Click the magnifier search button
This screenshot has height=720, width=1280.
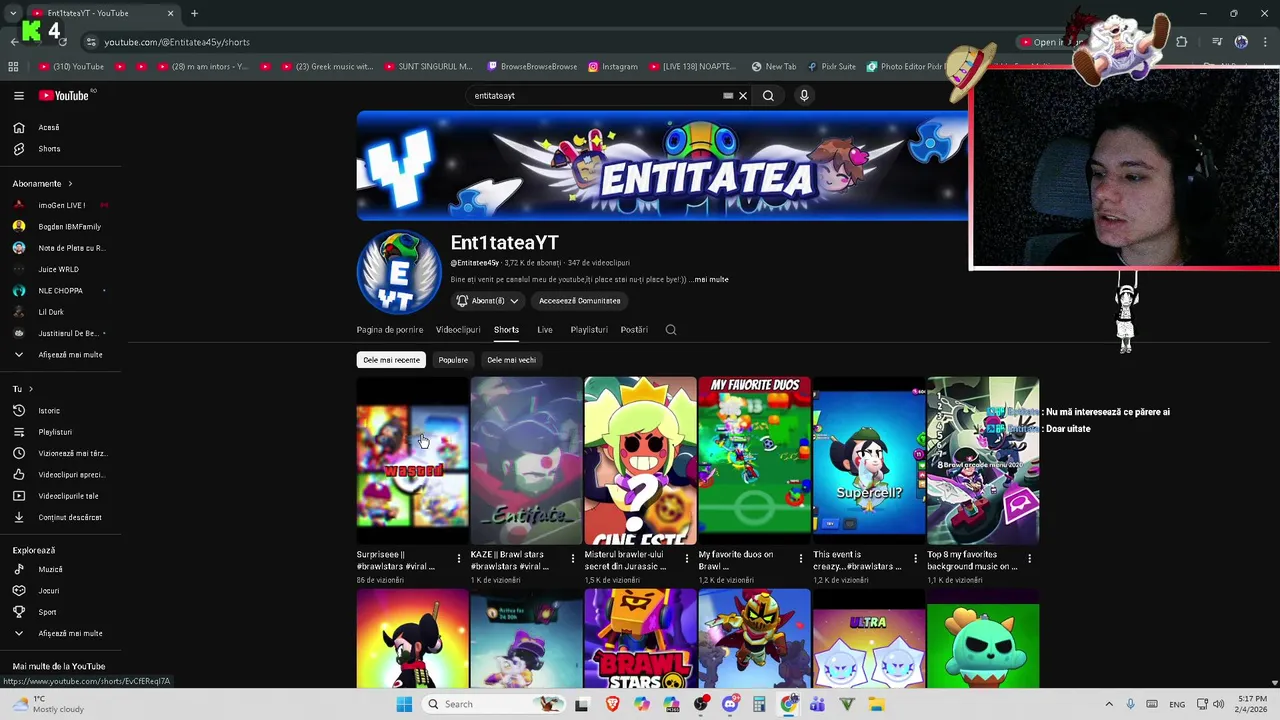[x=768, y=96]
